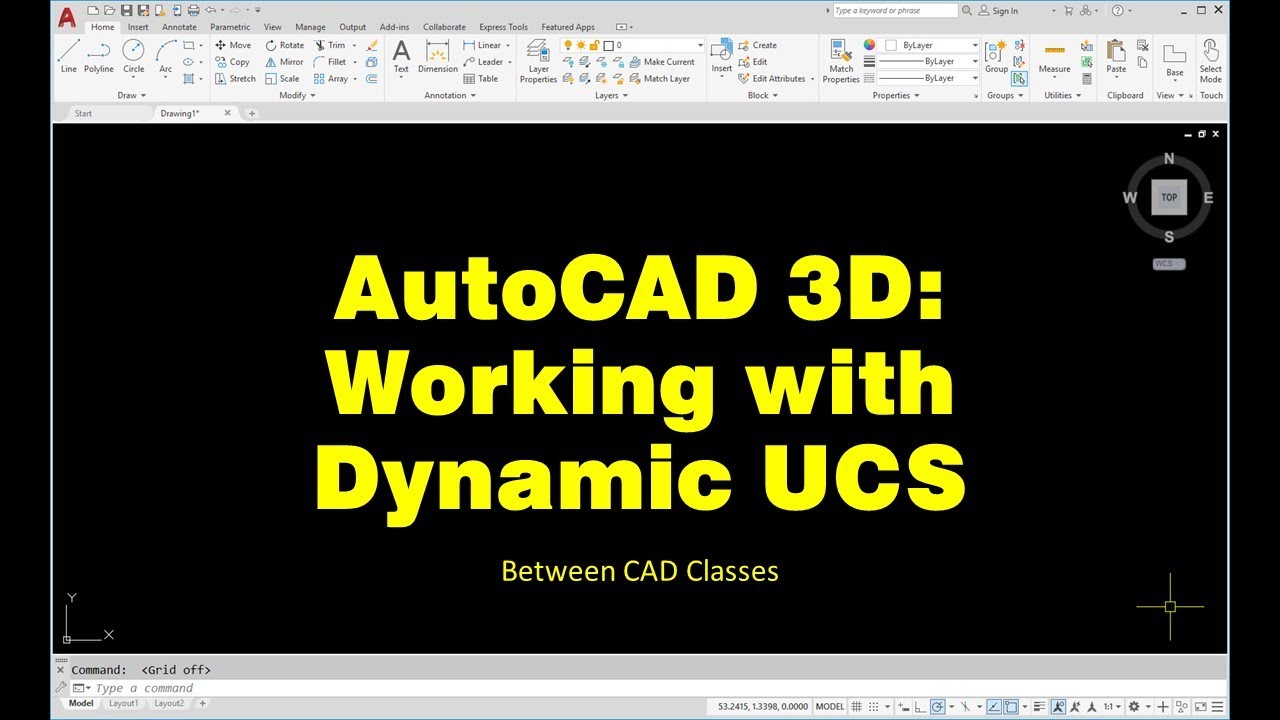Switch to the Layout1 tab

point(123,704)
